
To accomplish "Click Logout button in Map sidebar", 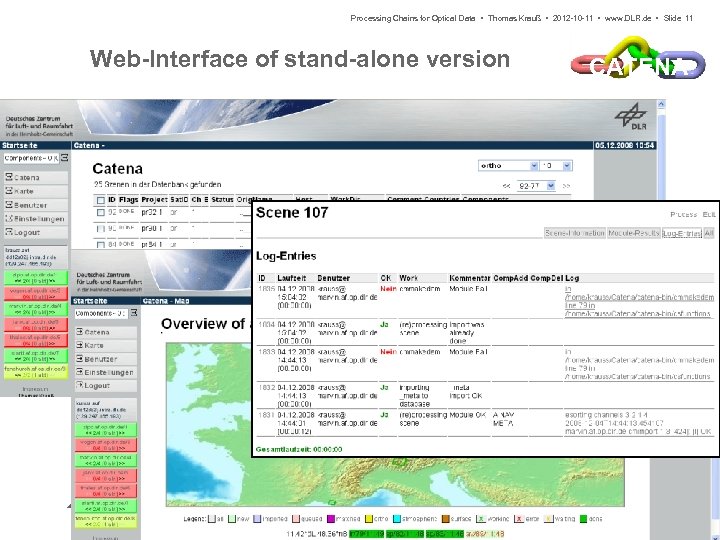I will [106, 385].
